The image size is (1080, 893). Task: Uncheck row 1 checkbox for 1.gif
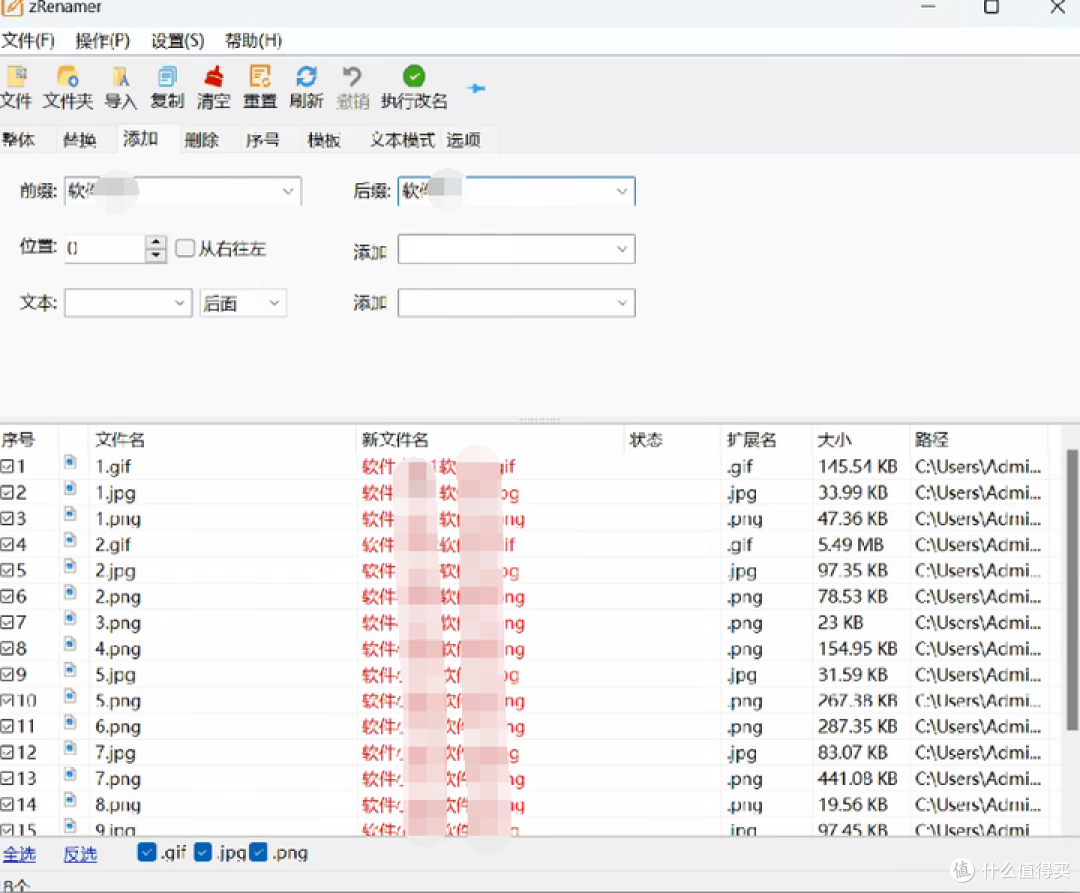point(7,466)
